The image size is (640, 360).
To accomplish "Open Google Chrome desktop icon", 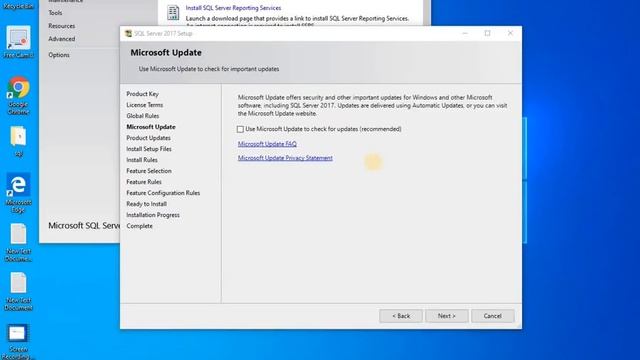I will pos(18,95).
